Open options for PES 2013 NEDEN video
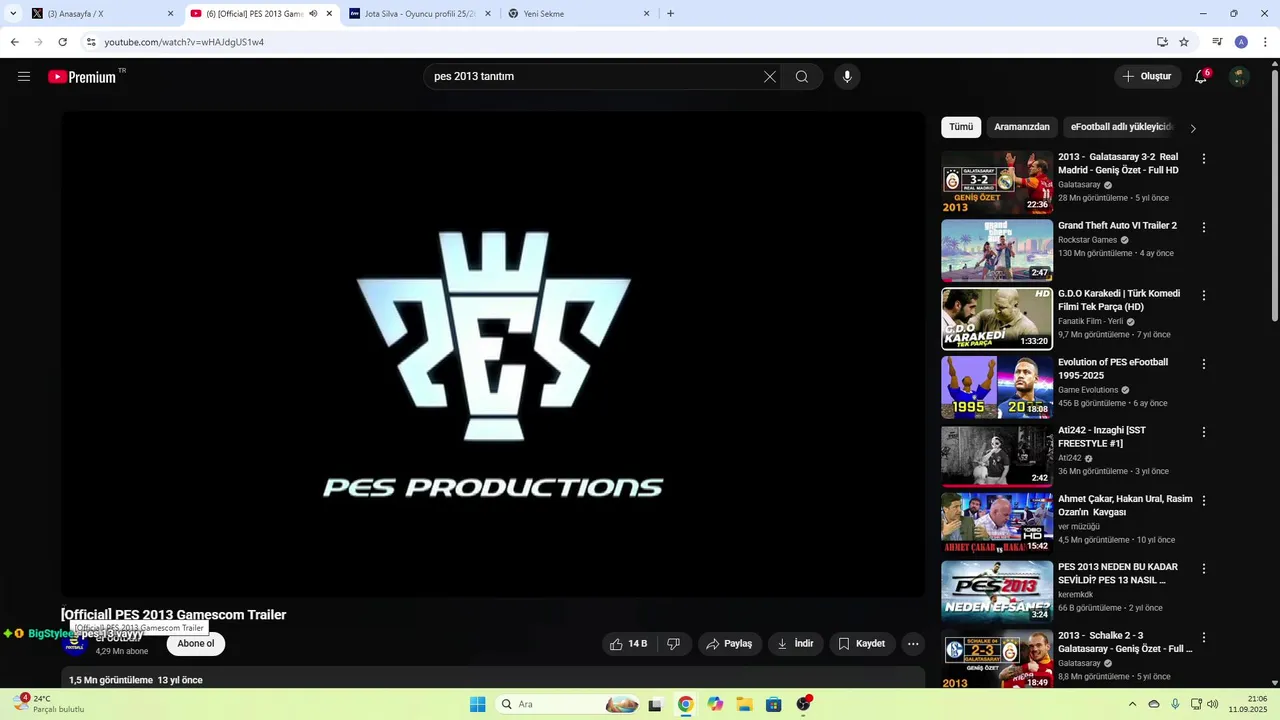 click(x=1204, y=569)
